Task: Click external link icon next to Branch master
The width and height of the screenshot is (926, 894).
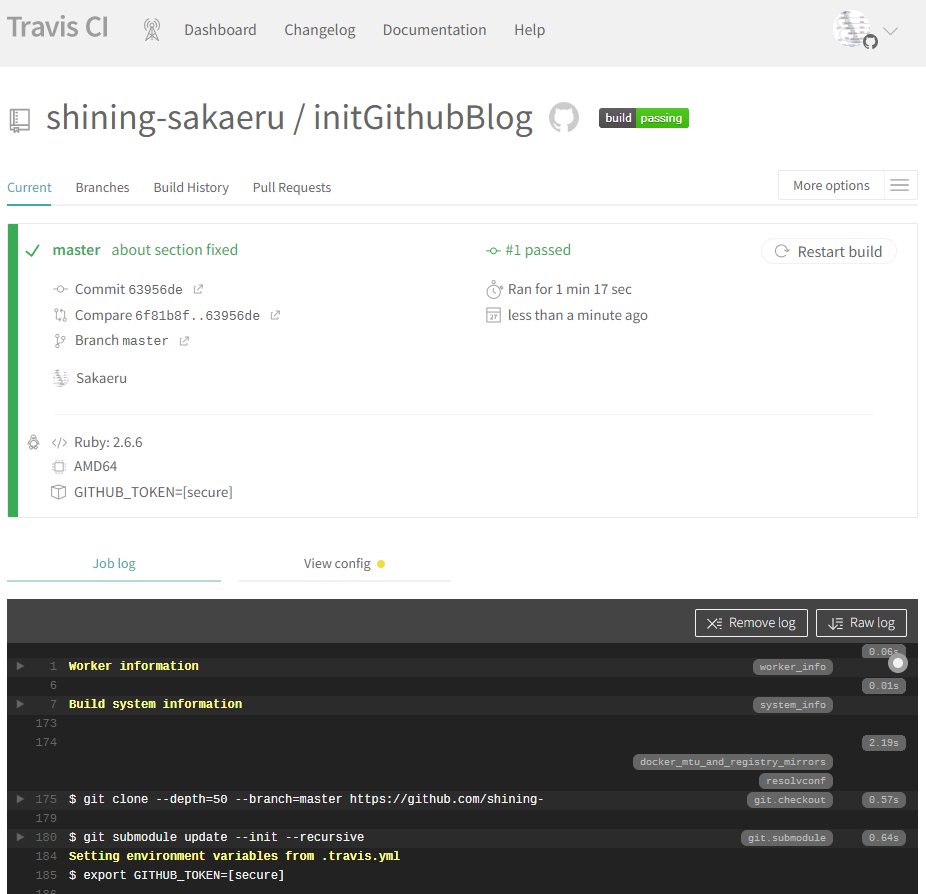Action: tap(184, 341)
